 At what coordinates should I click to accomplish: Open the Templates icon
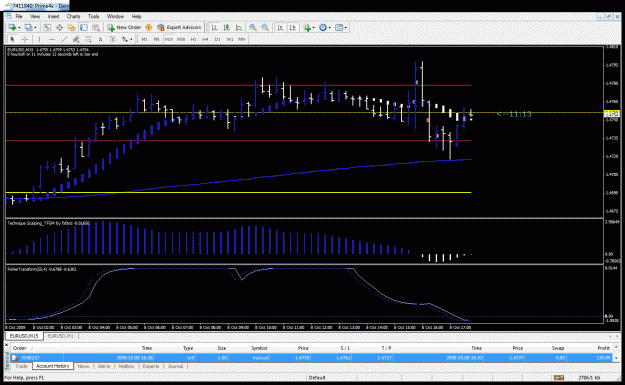(339, 27)
